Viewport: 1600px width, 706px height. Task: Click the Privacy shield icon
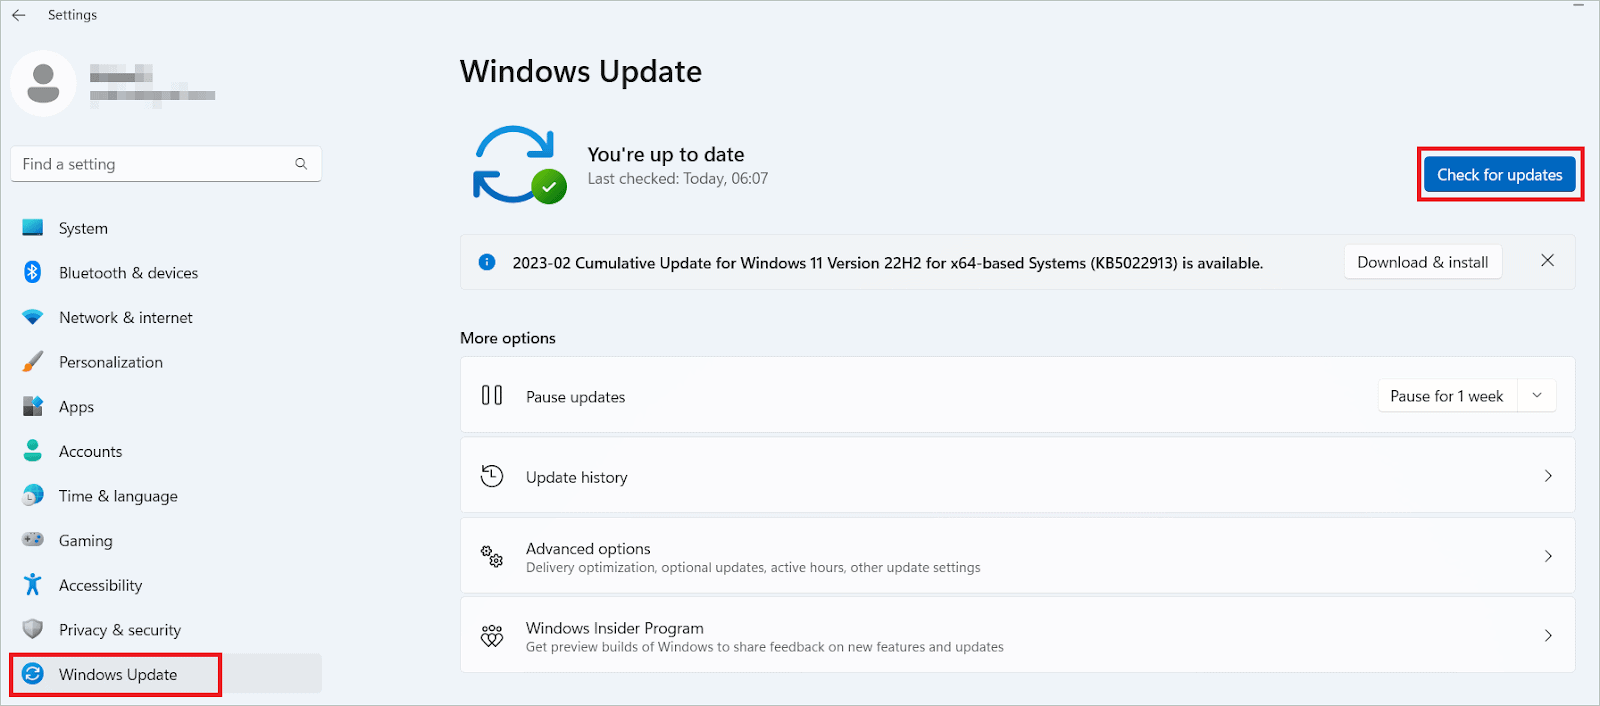point(33,629)
